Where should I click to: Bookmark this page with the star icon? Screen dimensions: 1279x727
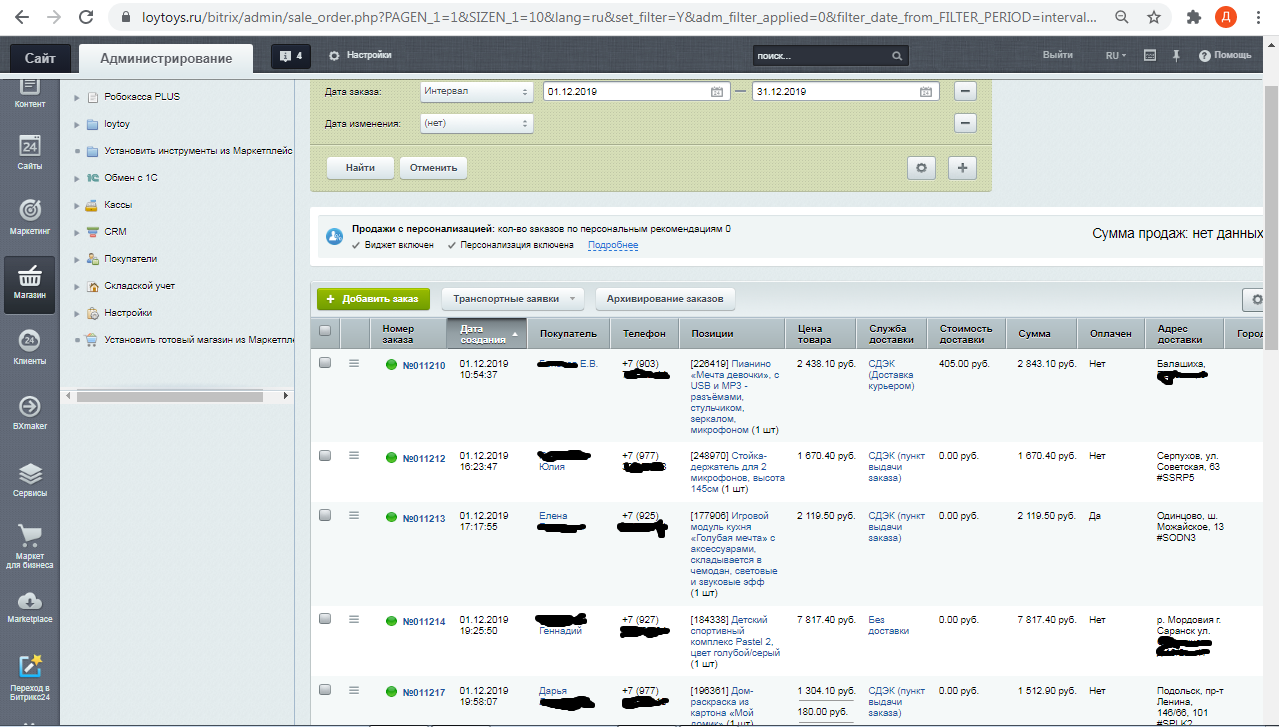1154,17
